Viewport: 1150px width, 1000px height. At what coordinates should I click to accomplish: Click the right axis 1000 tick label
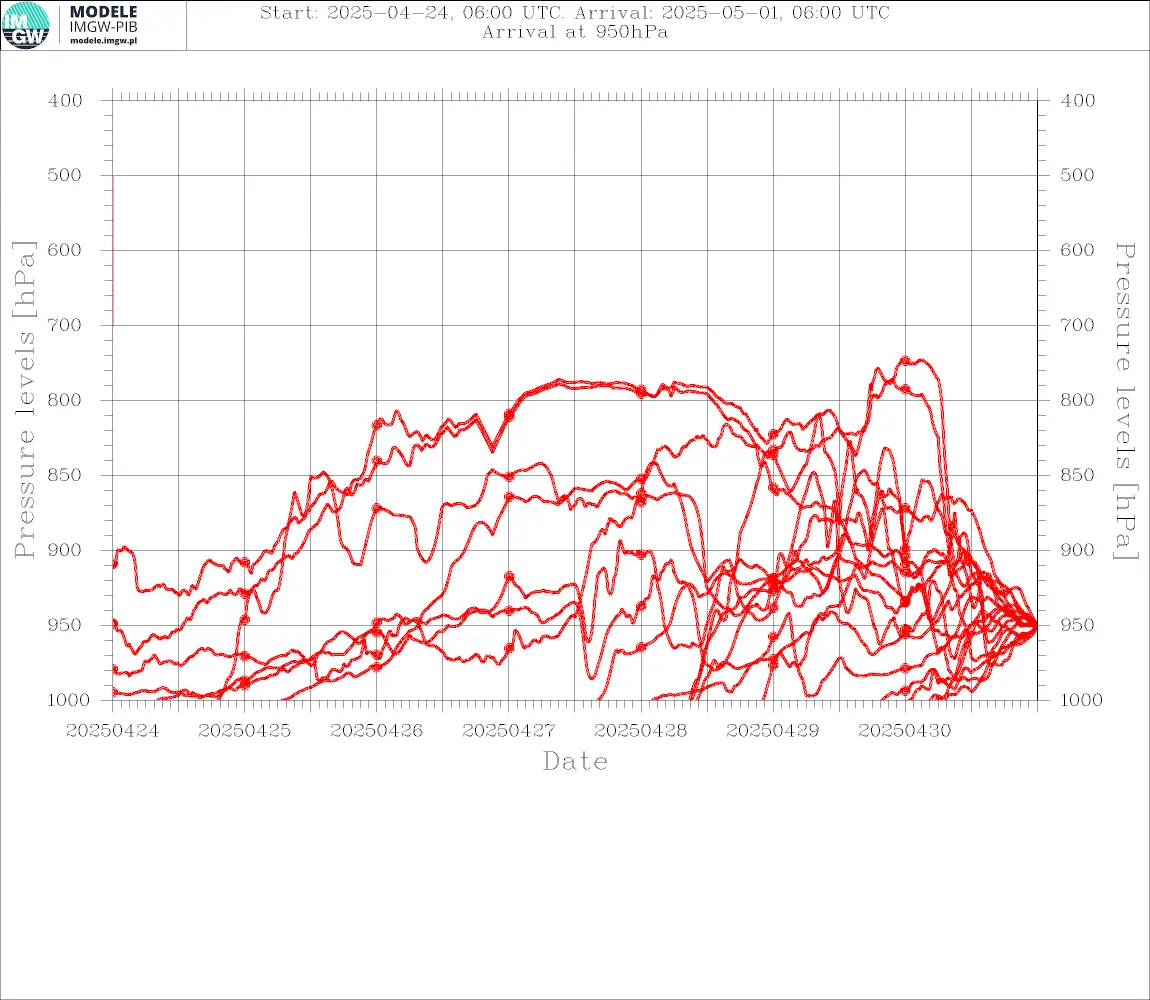click(1081, 700)
